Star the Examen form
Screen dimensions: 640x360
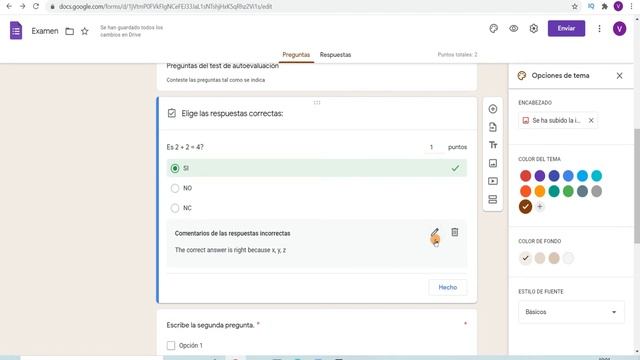84,31
